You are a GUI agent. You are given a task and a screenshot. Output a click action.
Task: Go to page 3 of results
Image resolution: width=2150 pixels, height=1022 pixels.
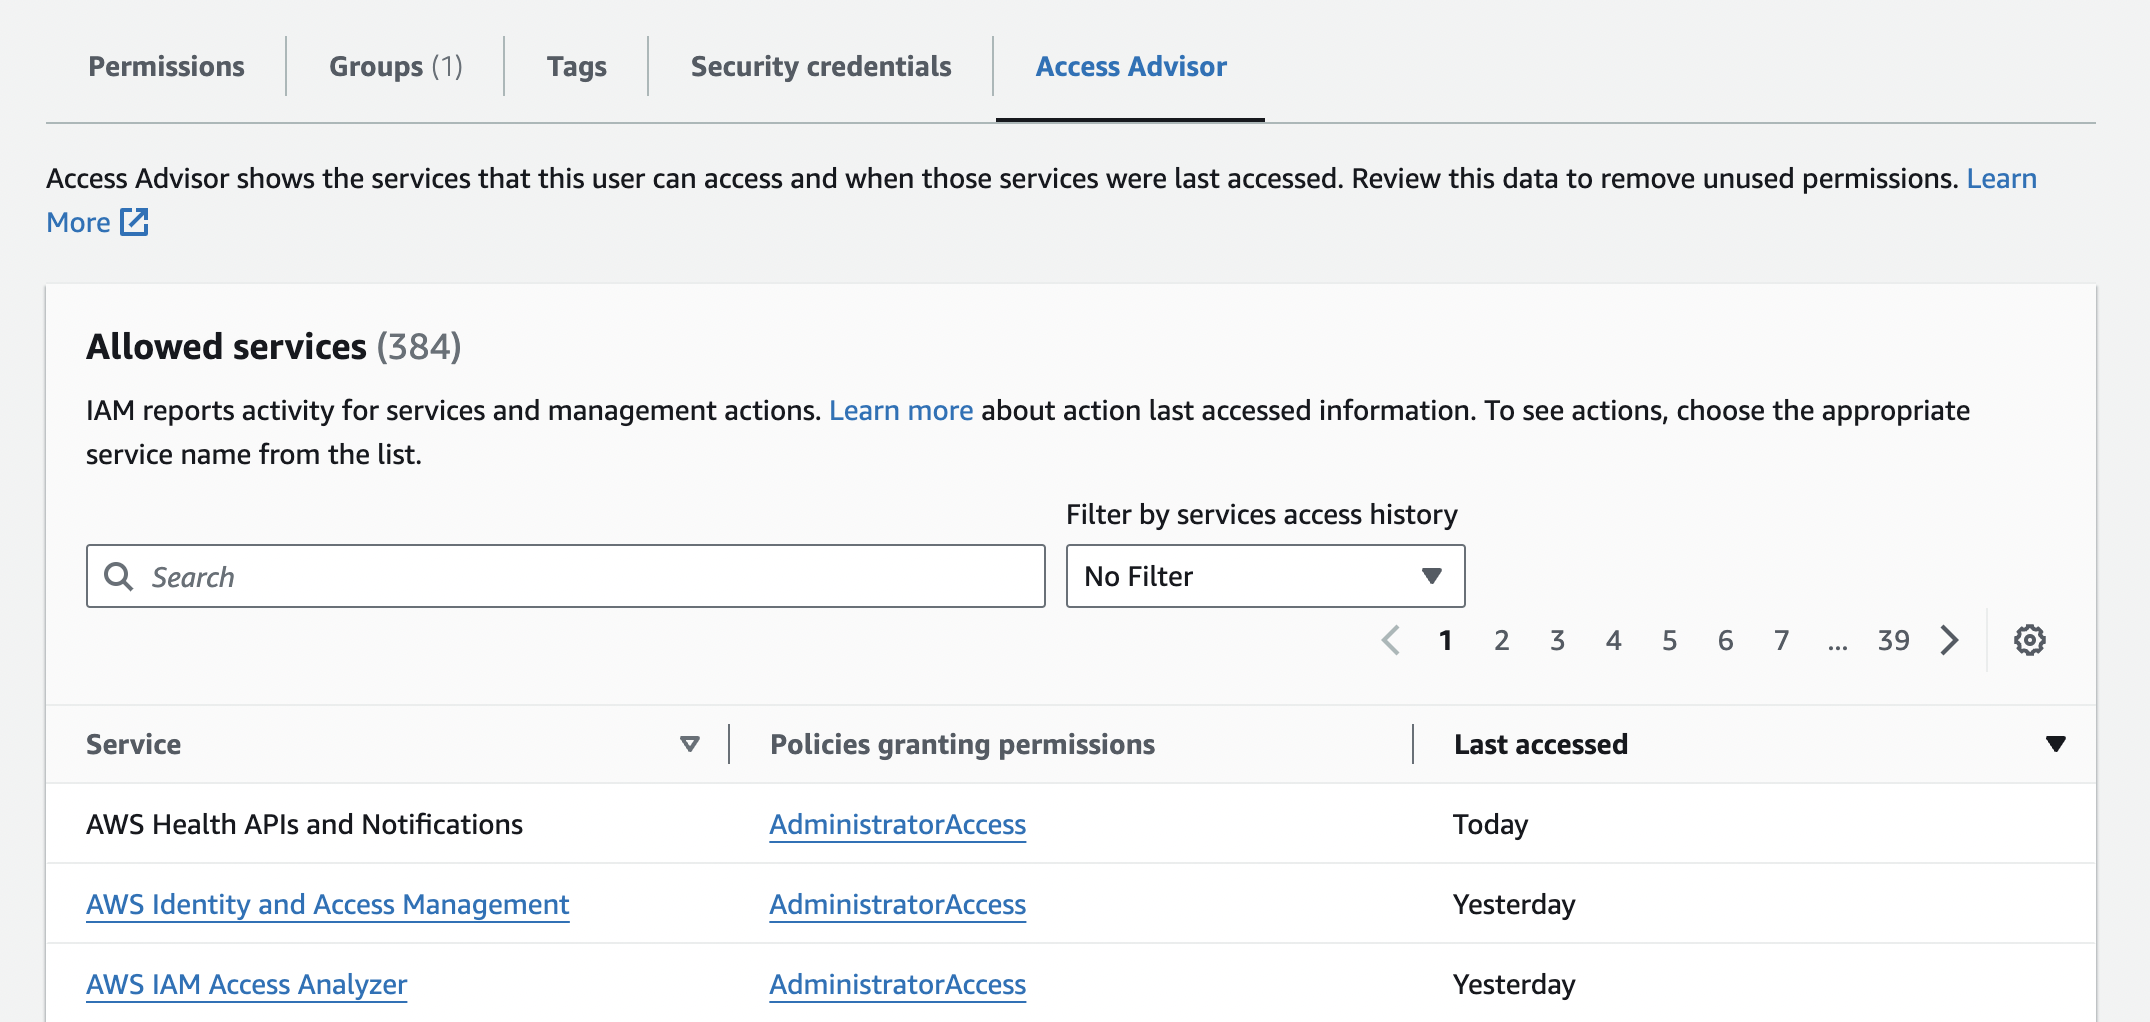coord(1557,640)
